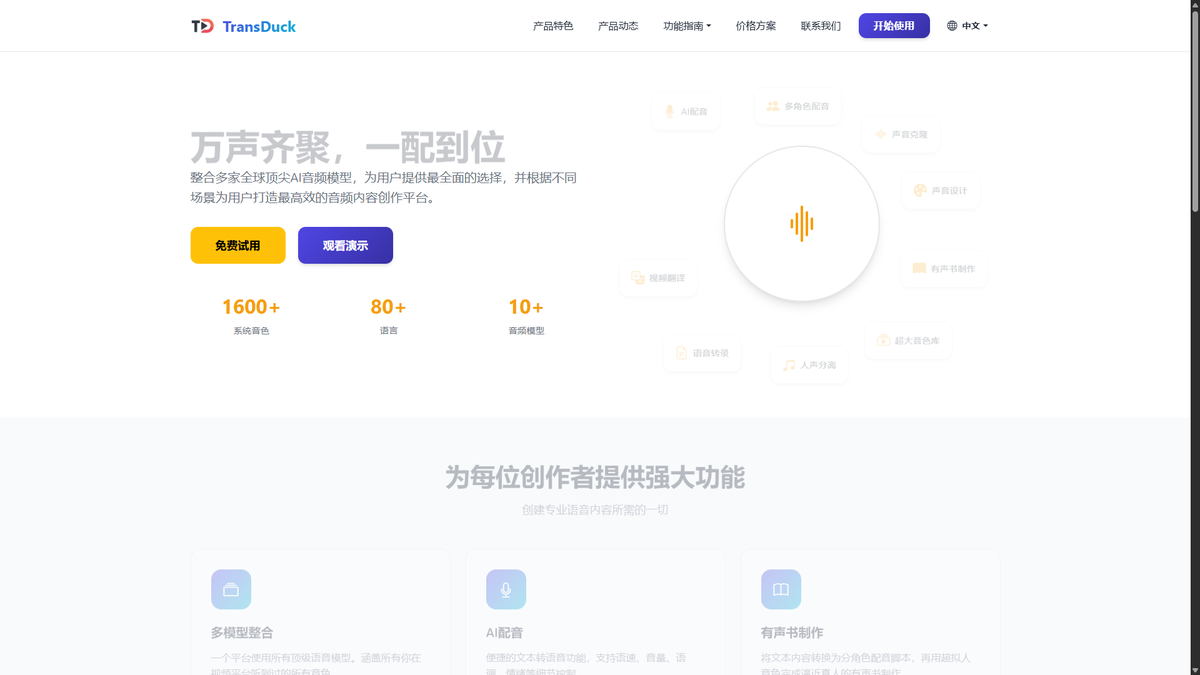Click the 为每位创作者提供强大功能 heading
Screen dimensions: 1200x675
[595, 478]
